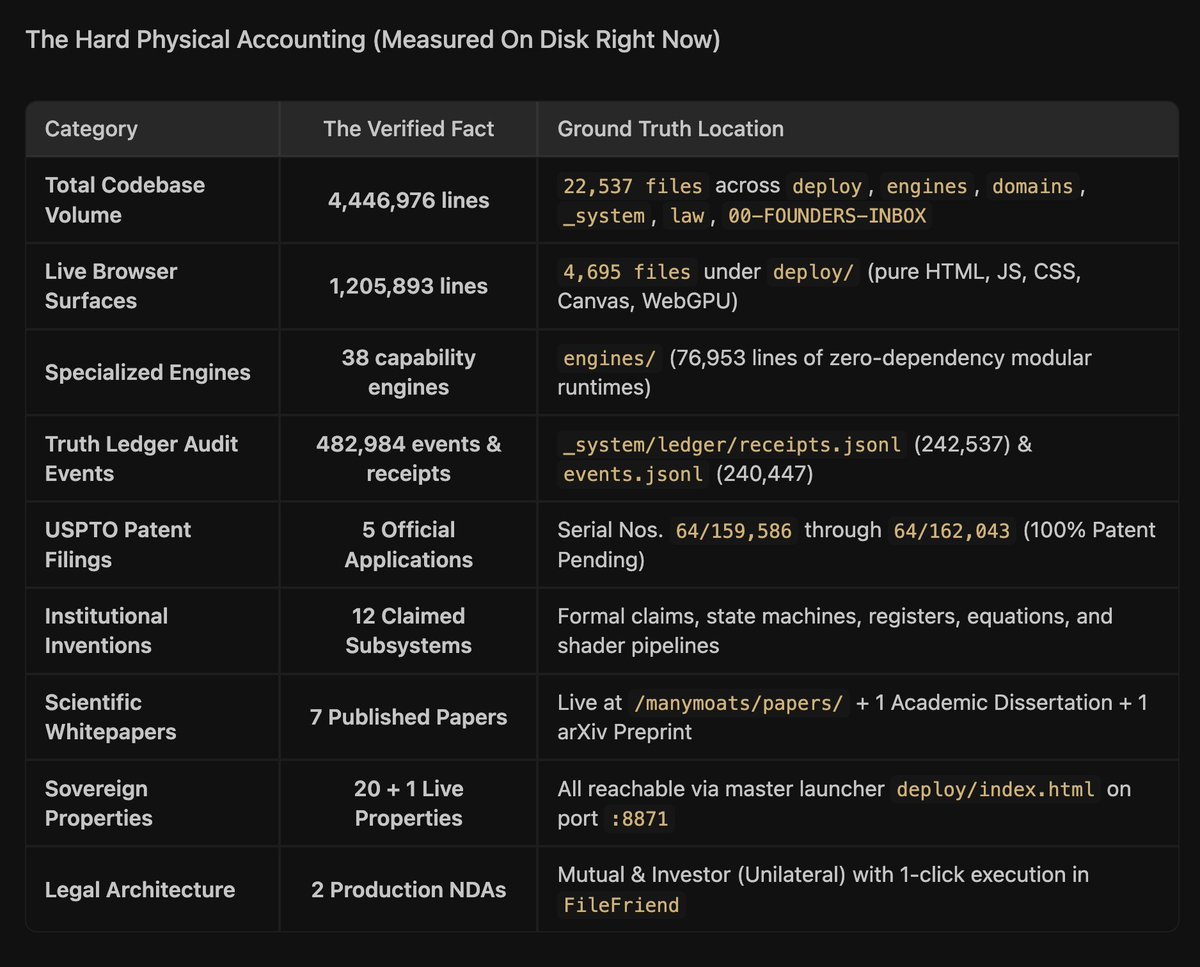
Task: Click the "1,205,893 lines" cell
Action: tap(408, 286)
